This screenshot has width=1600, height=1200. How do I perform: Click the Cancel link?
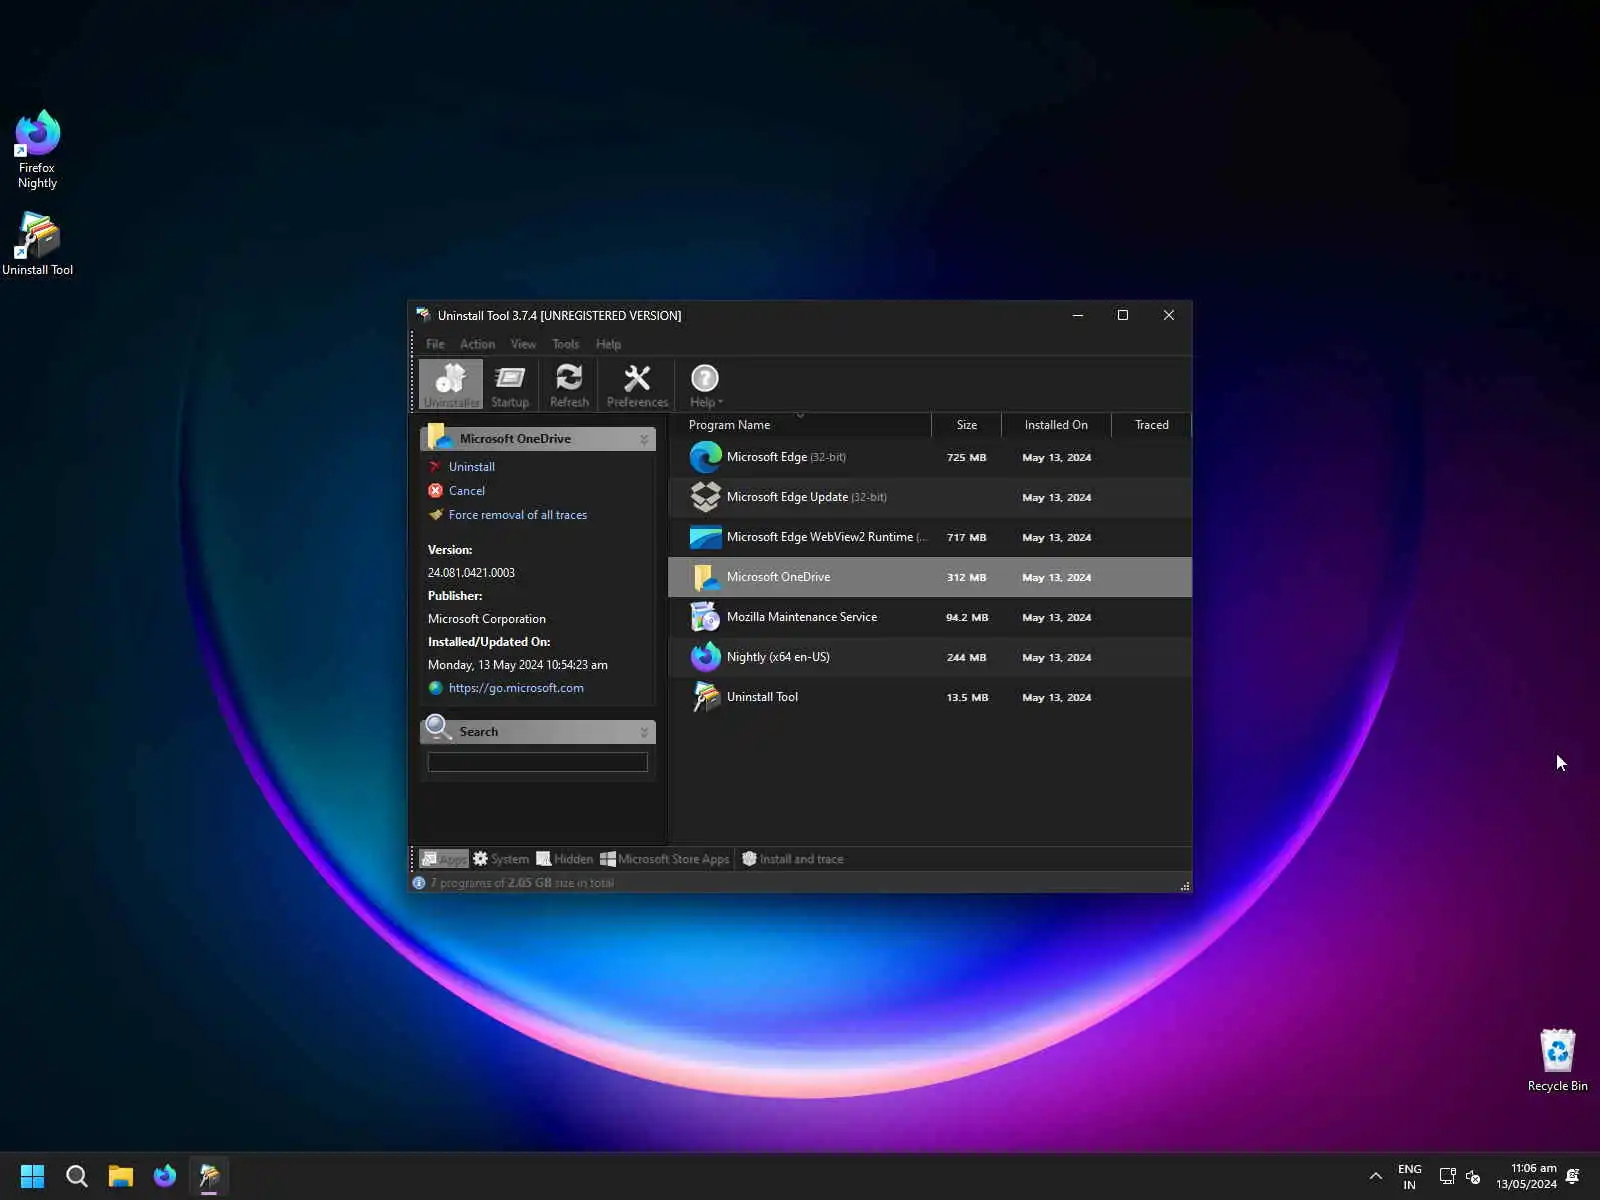coord(467,491)
